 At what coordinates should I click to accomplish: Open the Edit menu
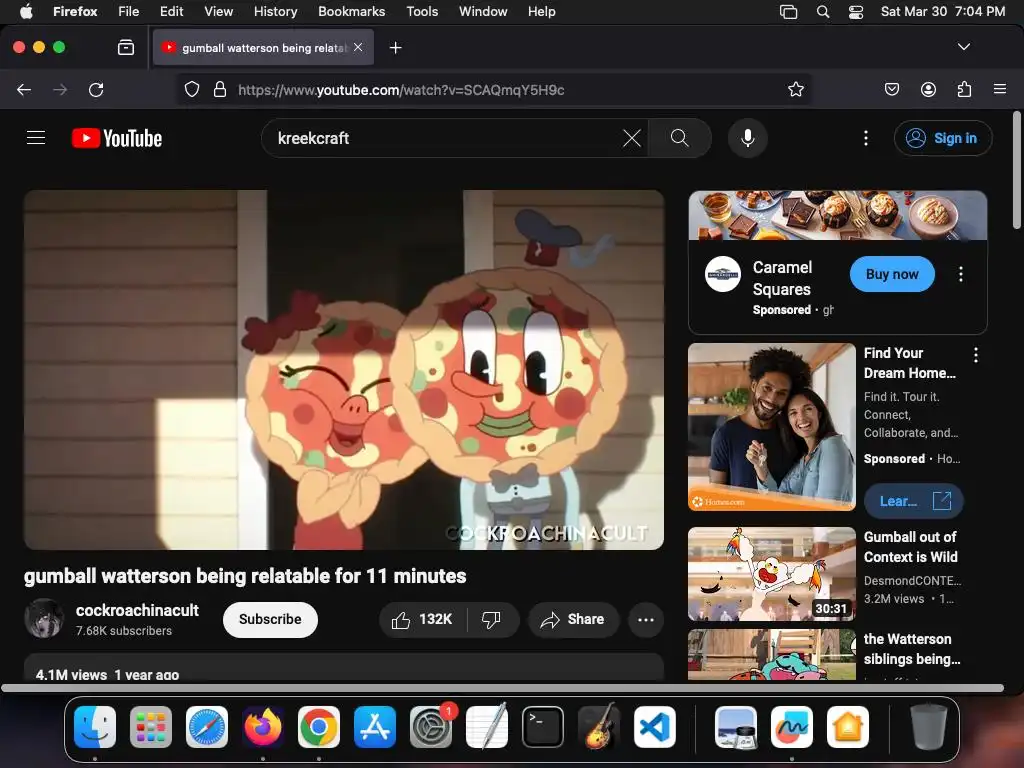pos(172,12)
